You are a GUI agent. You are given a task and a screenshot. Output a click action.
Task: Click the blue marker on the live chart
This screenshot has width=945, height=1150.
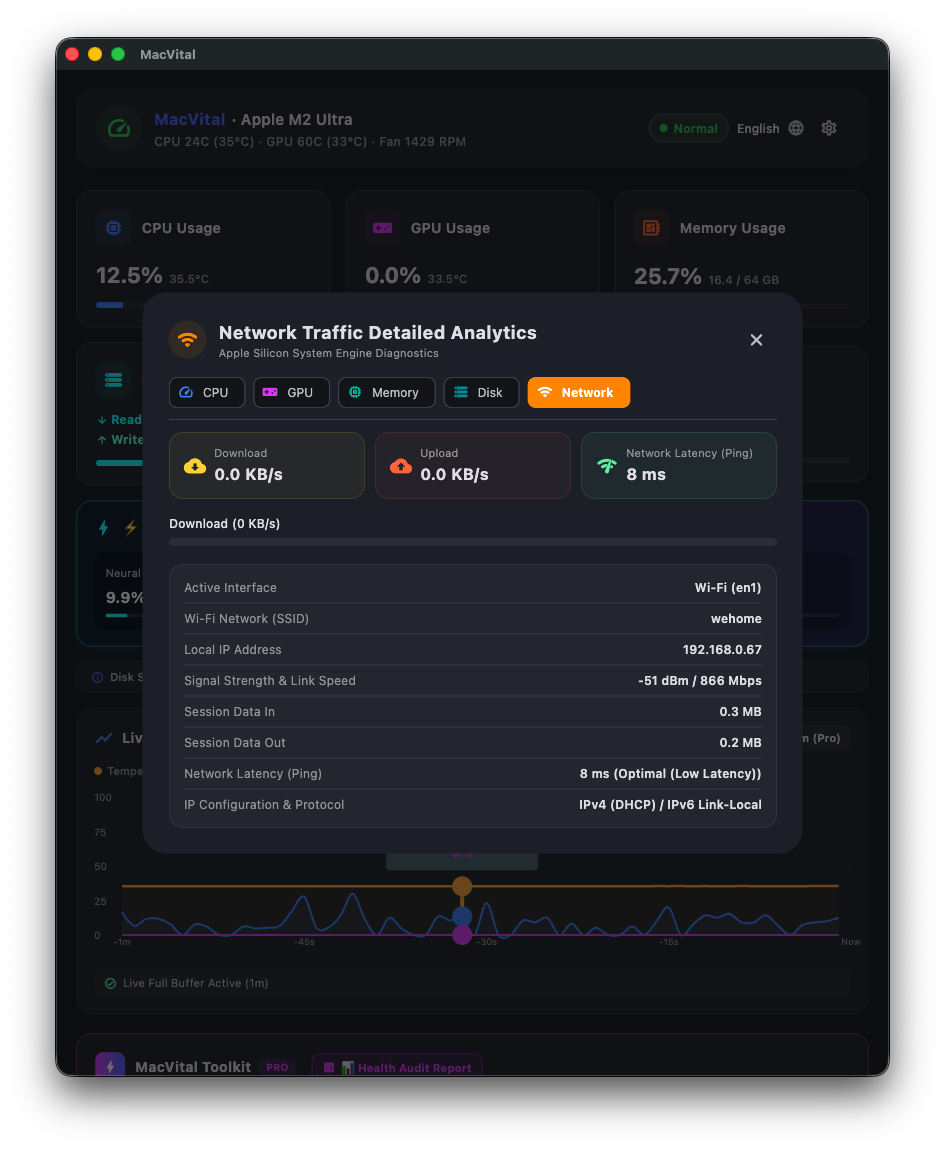click(462, 916)
